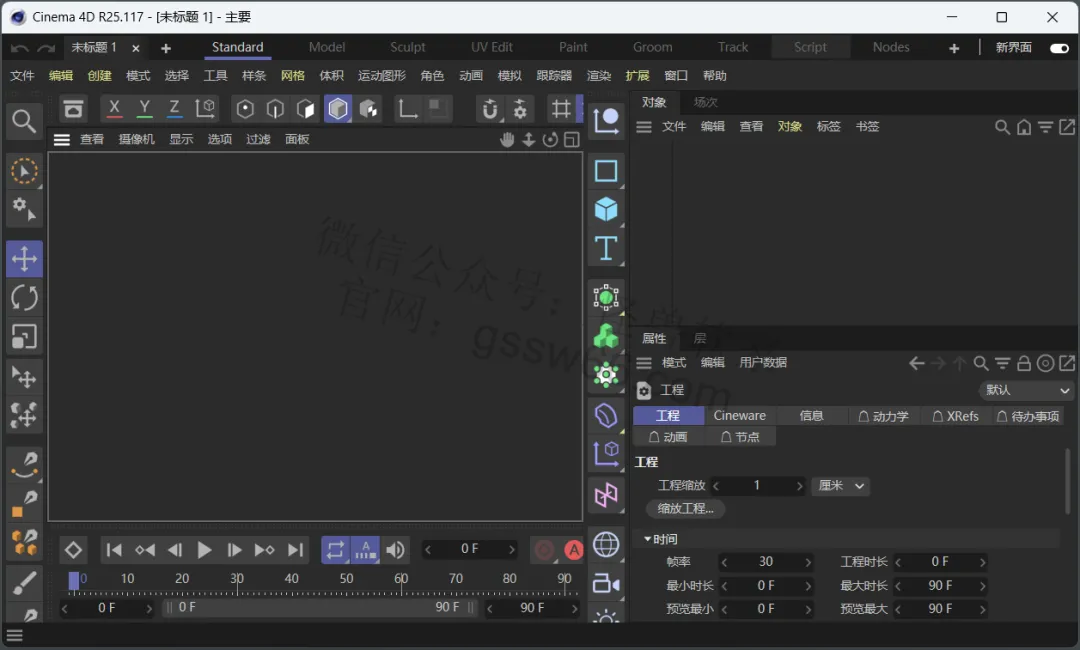The image size is (1080, 650).
Task: Open attribute manager hamburger menu
Action: (x=644, y=363)
